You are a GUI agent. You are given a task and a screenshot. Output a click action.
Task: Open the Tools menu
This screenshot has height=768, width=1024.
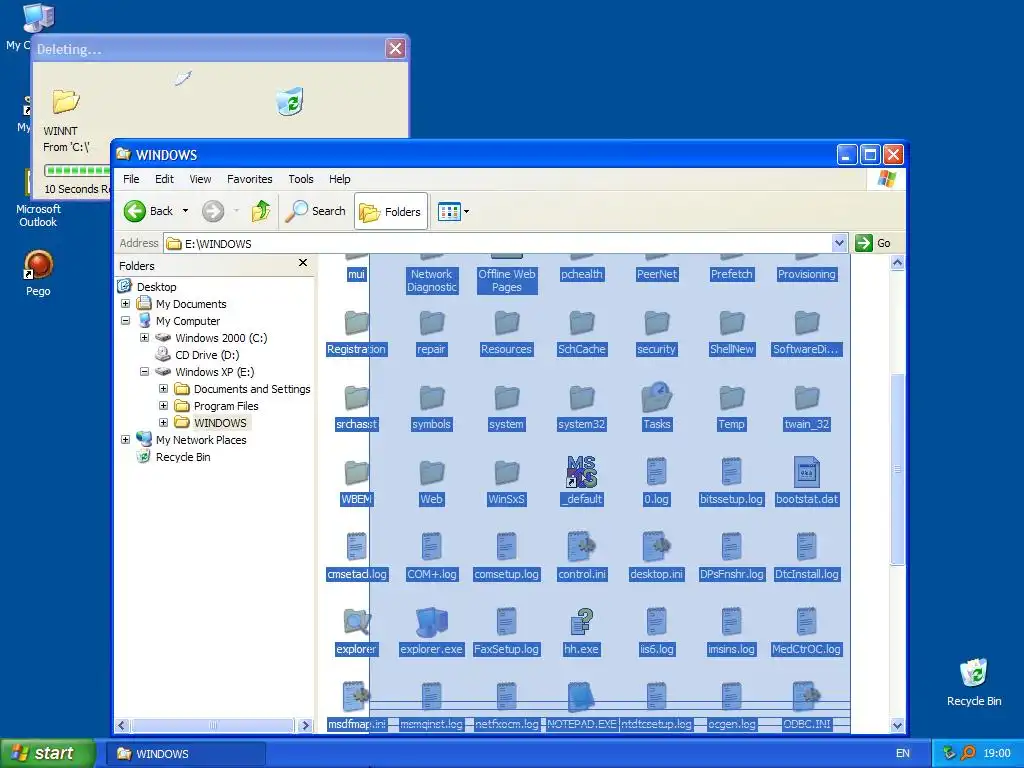[x=300, y=179]
